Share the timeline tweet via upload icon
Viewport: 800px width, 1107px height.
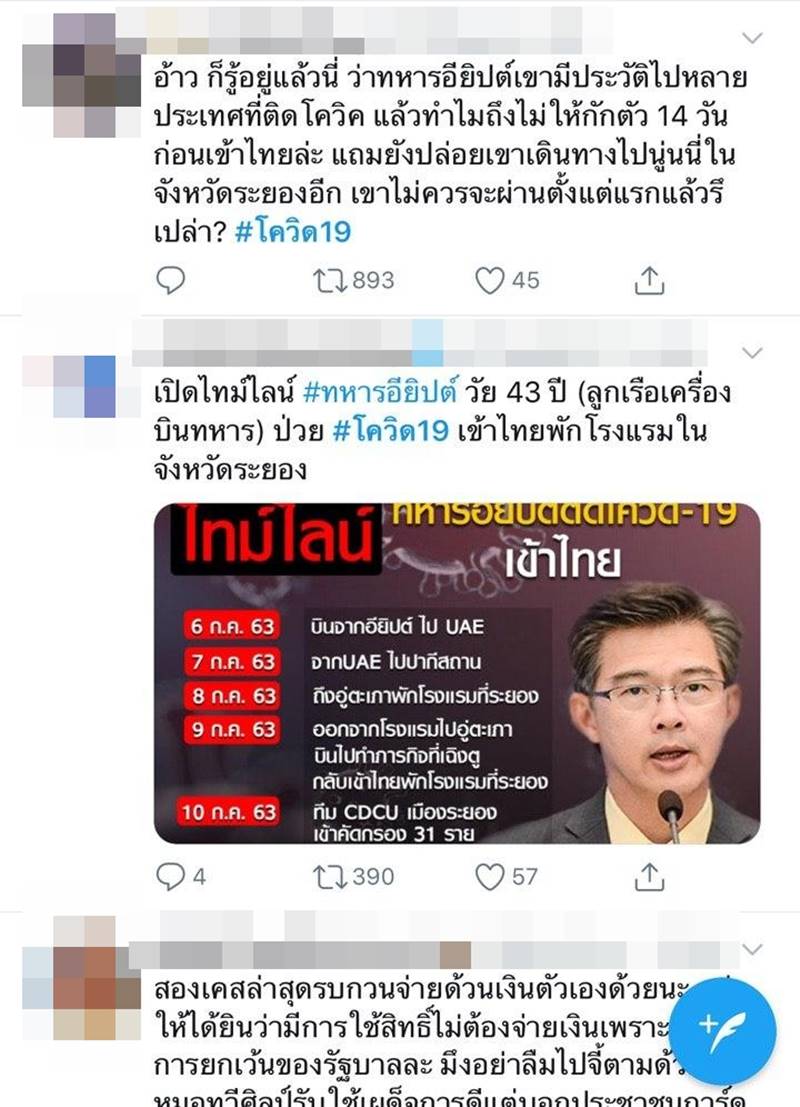[x=649, y=877]
